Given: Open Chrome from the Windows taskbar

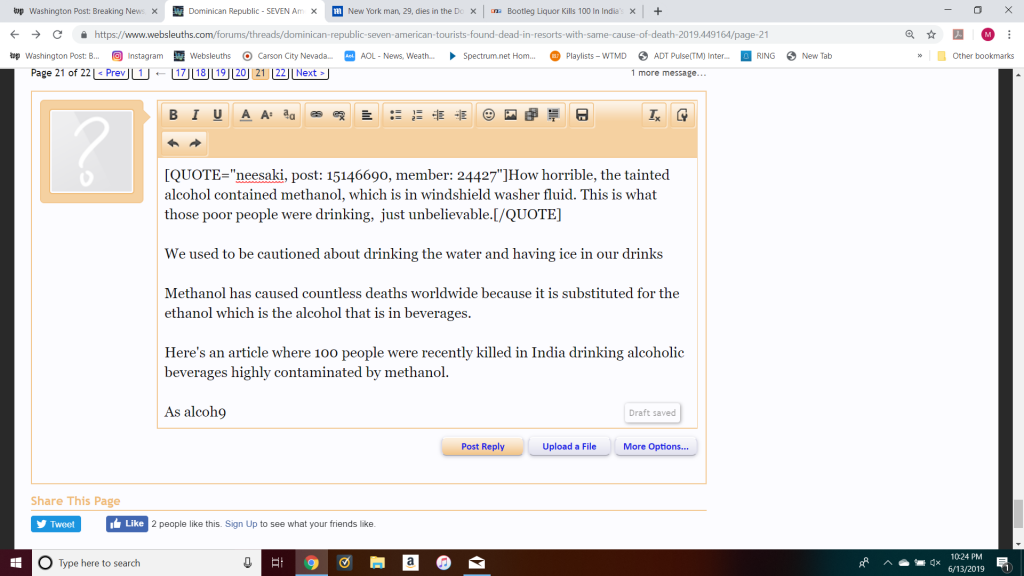Looking at the screenshot, I should (x=311, y=563).
